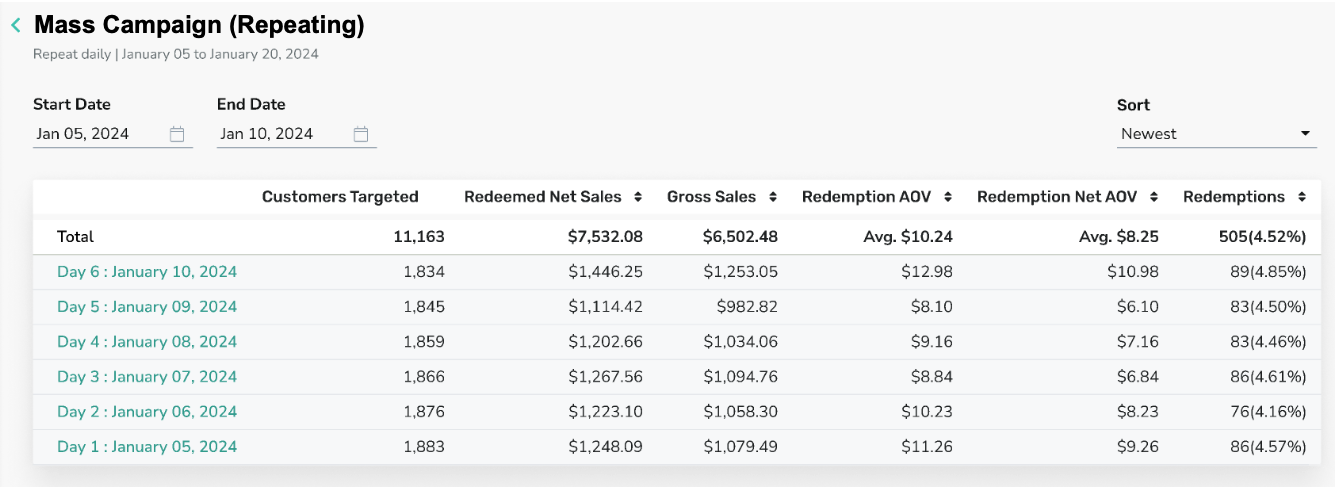Open Day 5 : January 09, 2024 link
1335x487 pixels.
click(x=147, y=307)
